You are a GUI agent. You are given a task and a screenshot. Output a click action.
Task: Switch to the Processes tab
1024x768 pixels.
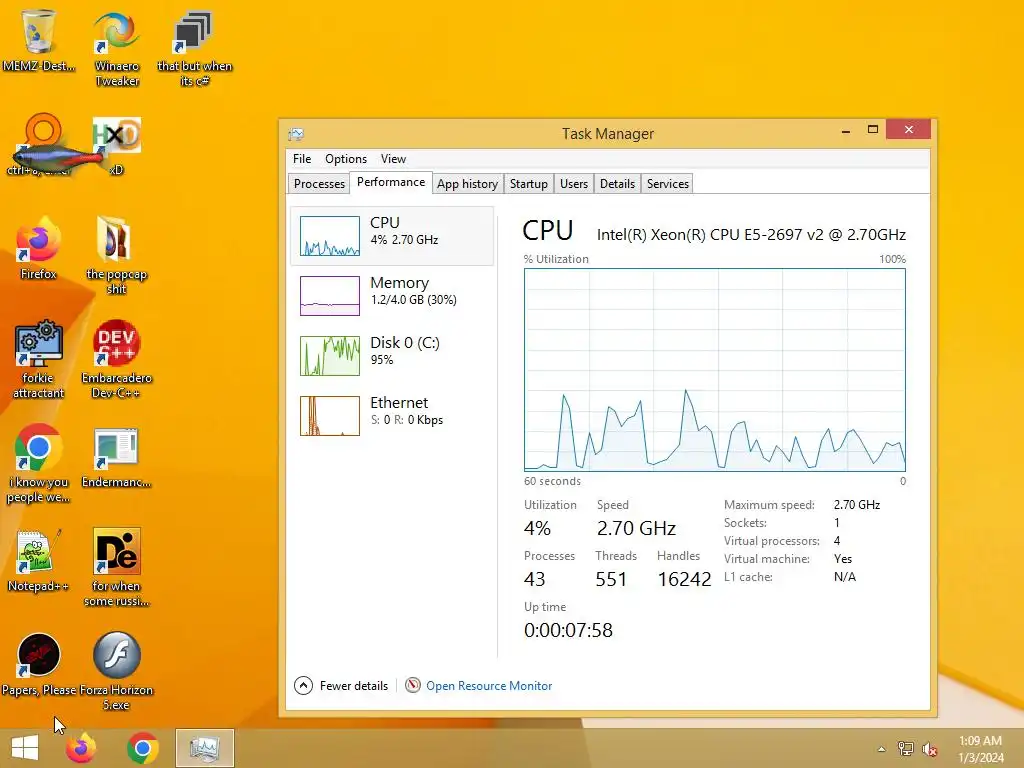click(x=319, y=184)
